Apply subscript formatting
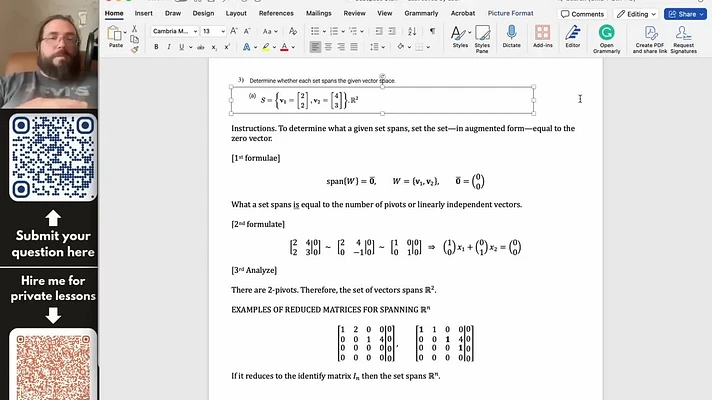Image resolution: width=712 pixels, height=400 pixels. [x=214, y=47]
